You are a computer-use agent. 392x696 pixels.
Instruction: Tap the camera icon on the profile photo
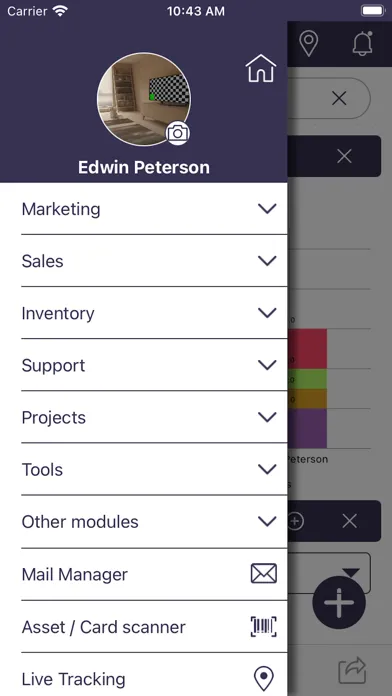point(178,133)
